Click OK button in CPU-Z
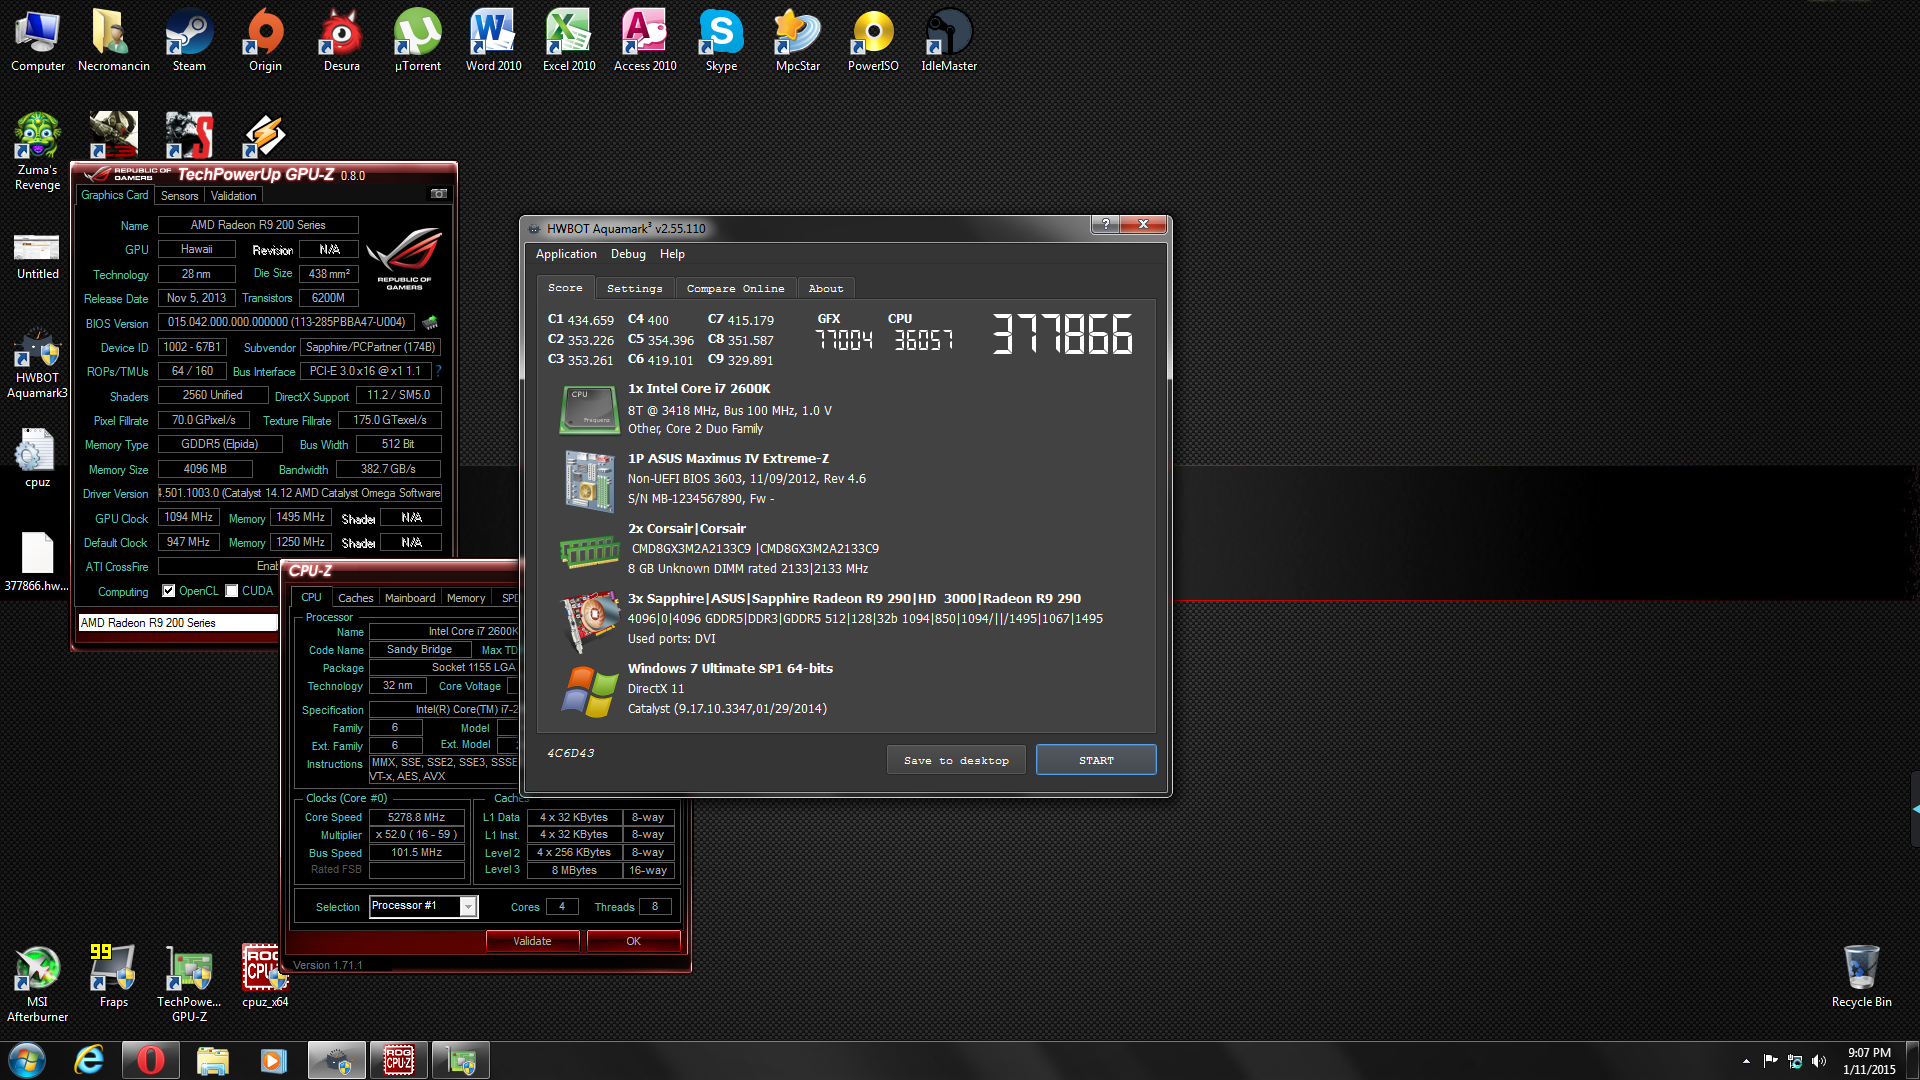 (633, 941)
